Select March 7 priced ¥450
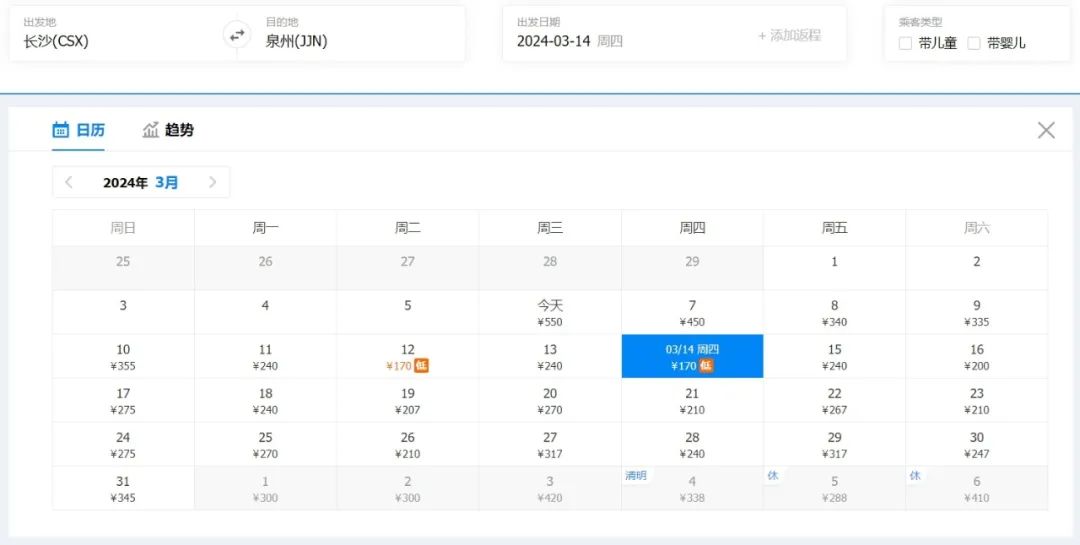1080x545 pixels. pyautogui.click(x=692, y=312)
